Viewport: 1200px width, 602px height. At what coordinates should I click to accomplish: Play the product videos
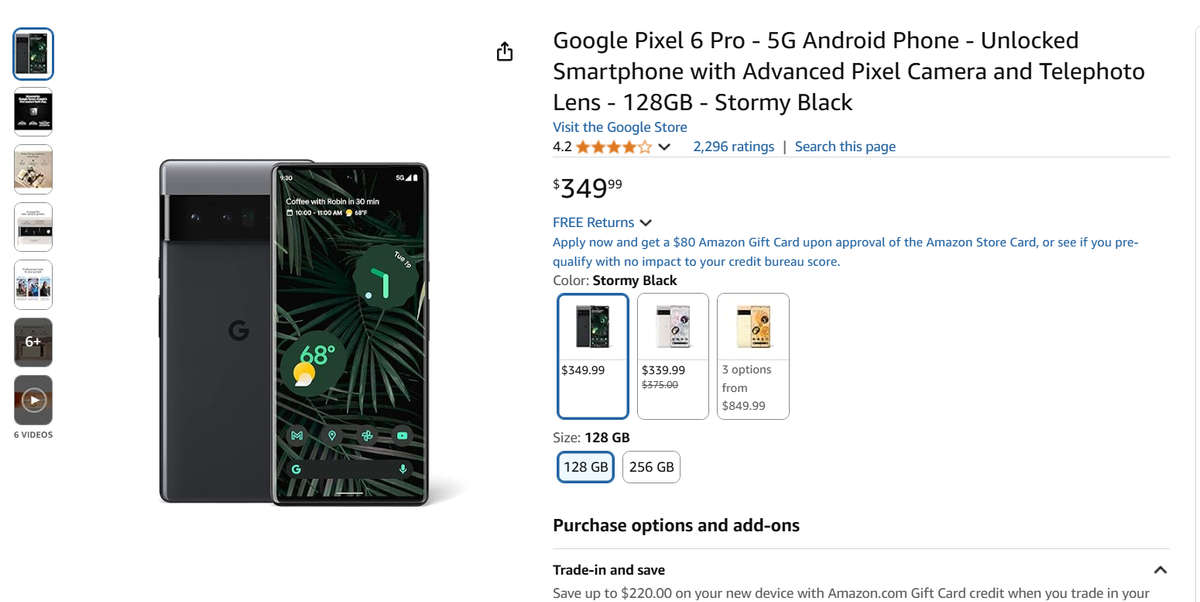click(33, 399)
